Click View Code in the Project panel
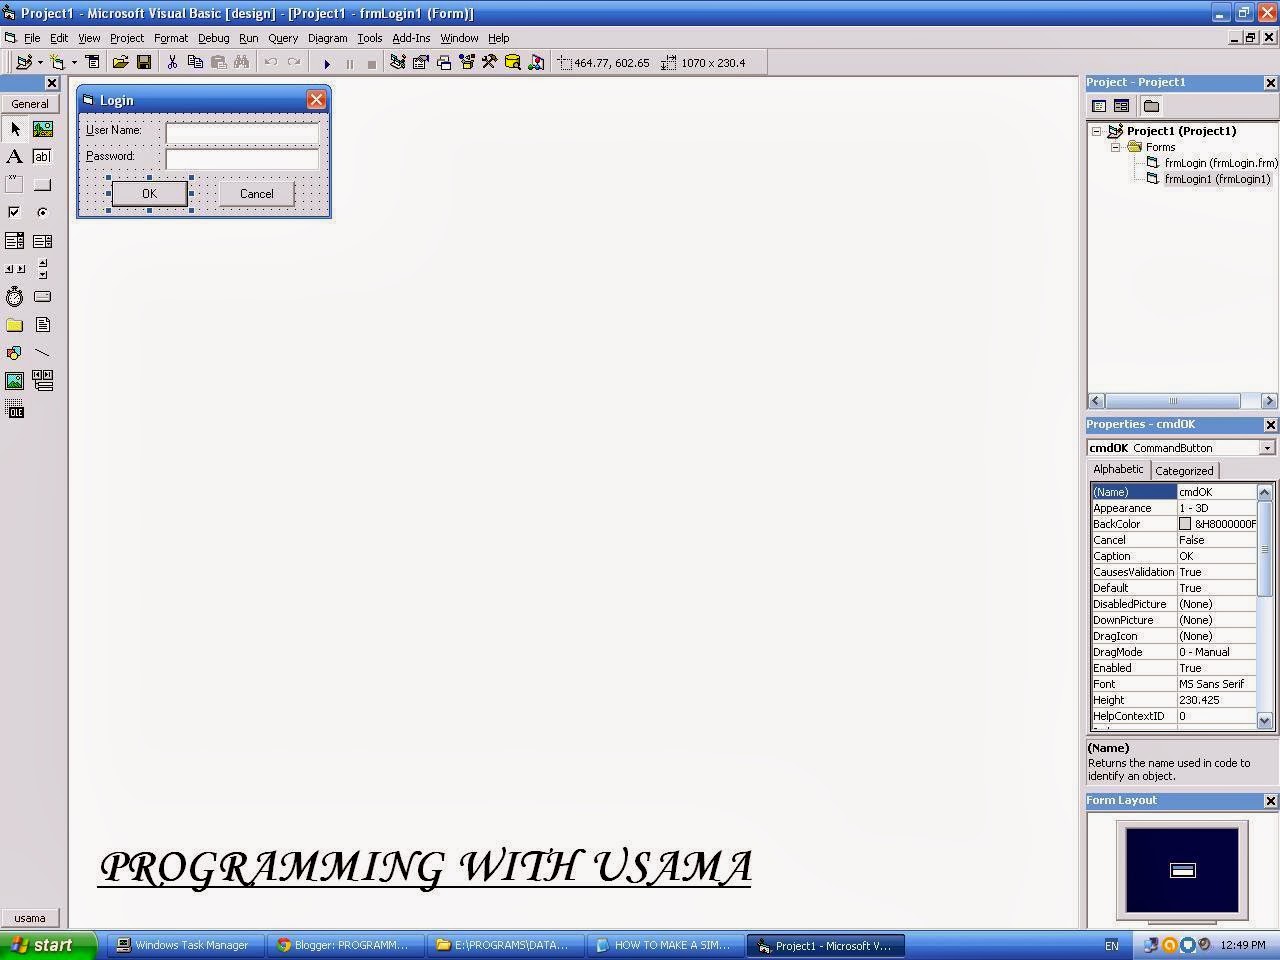 [1099, 106]
